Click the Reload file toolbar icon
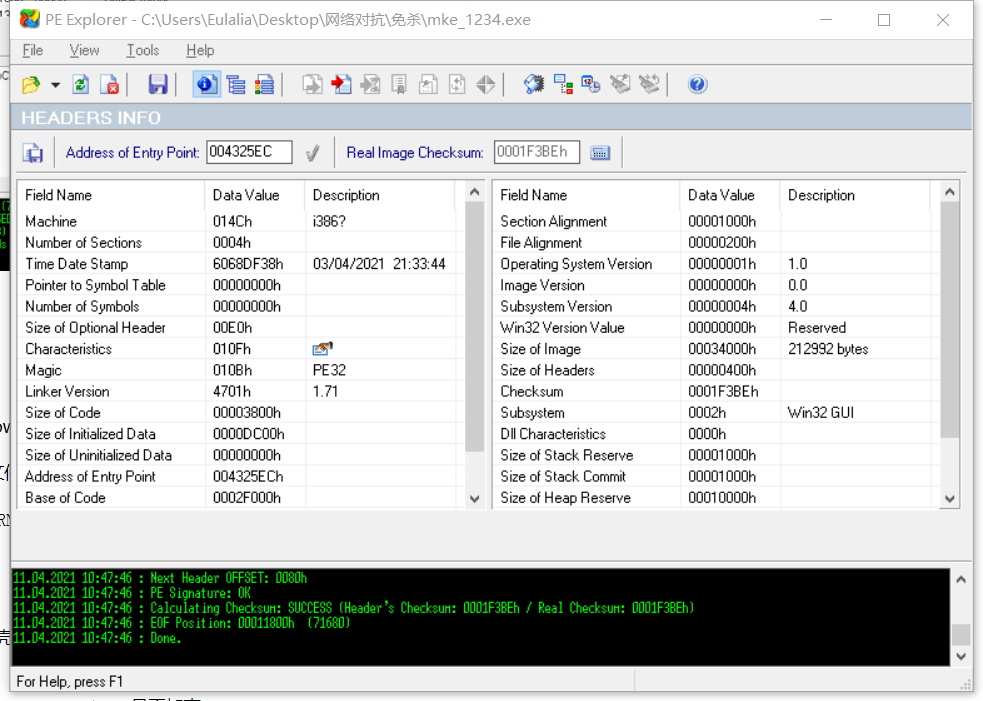 (x=81, y=85)
